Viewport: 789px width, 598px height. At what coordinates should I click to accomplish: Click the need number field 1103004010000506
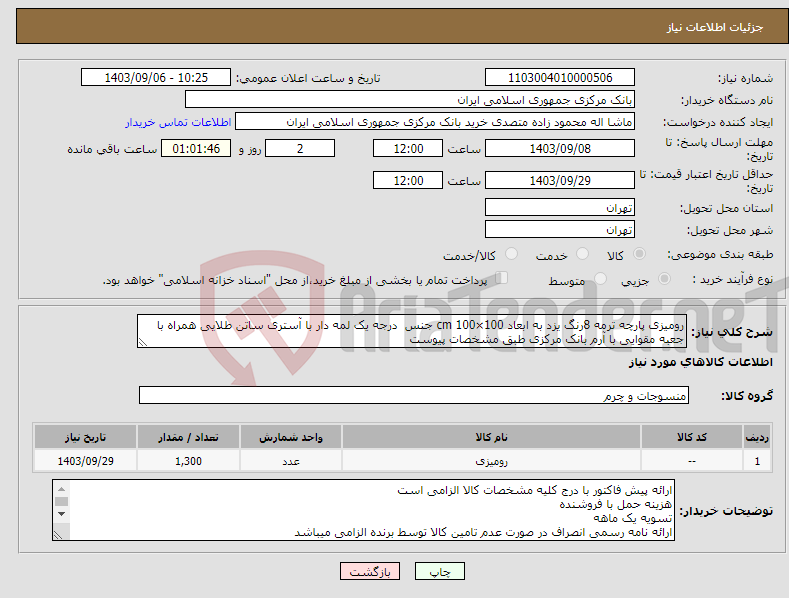[560, 78]
